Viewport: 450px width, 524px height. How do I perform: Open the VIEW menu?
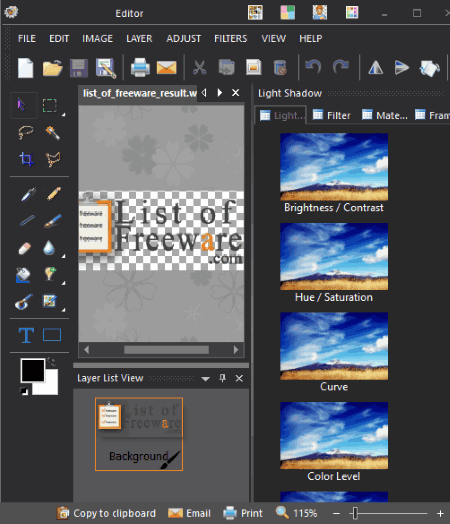274,38
